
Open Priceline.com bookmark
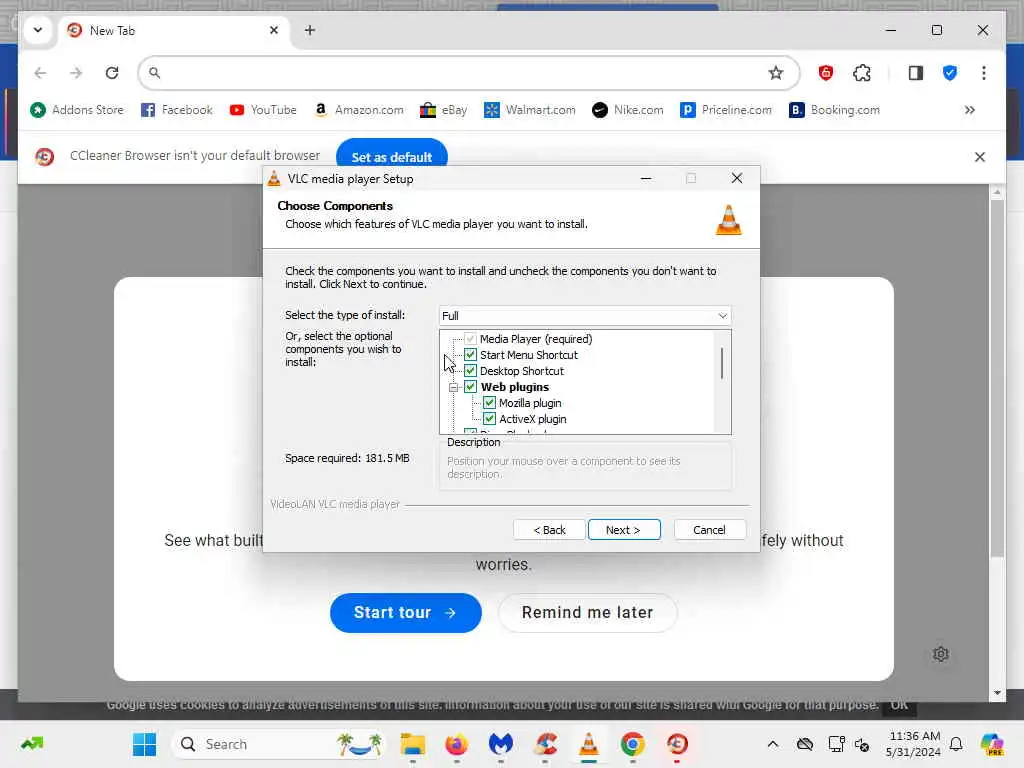(726, 110)
